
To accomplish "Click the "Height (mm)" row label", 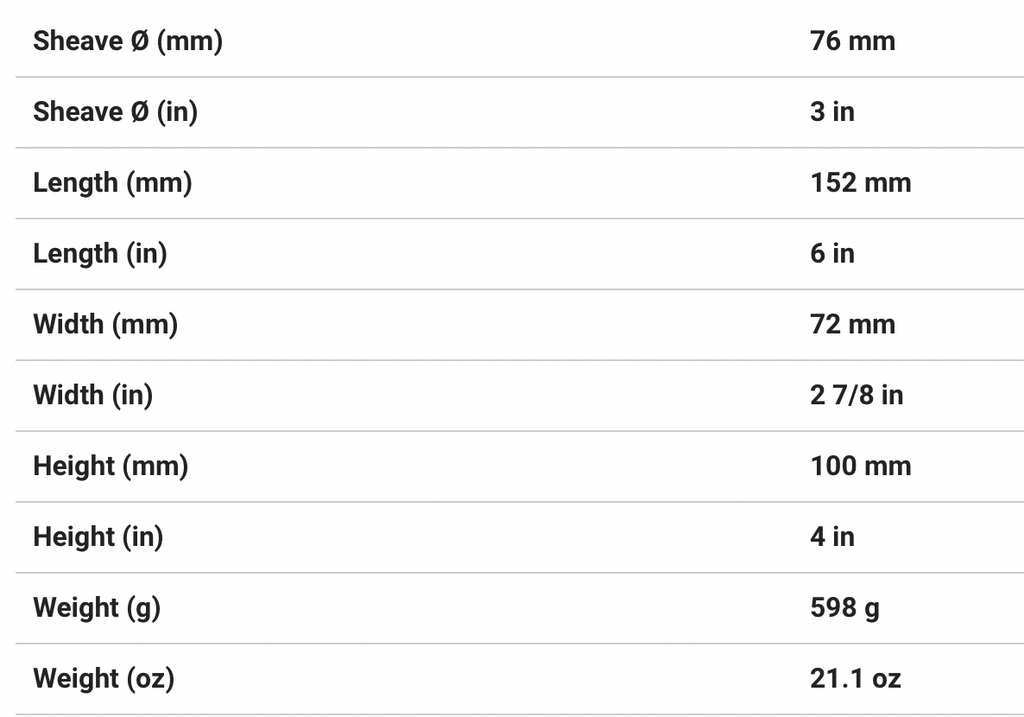I will coord(110,466).
